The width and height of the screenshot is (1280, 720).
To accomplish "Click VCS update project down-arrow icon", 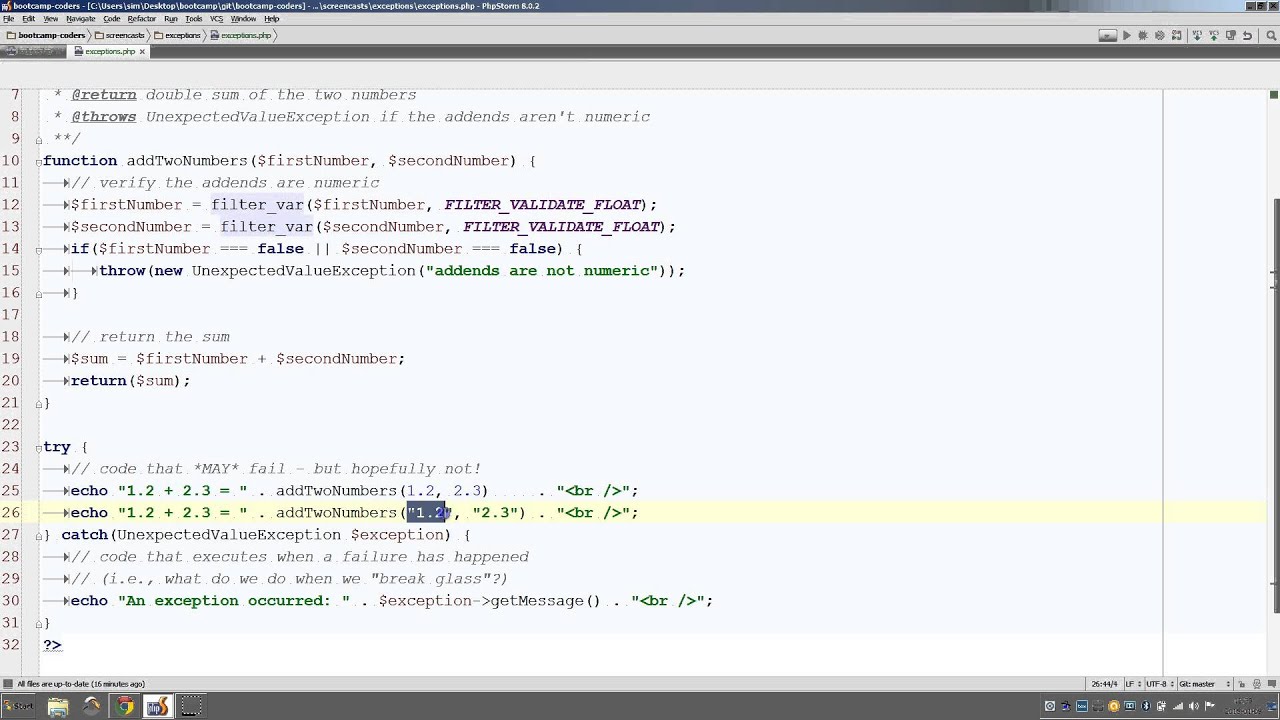I will [1197, 35].
